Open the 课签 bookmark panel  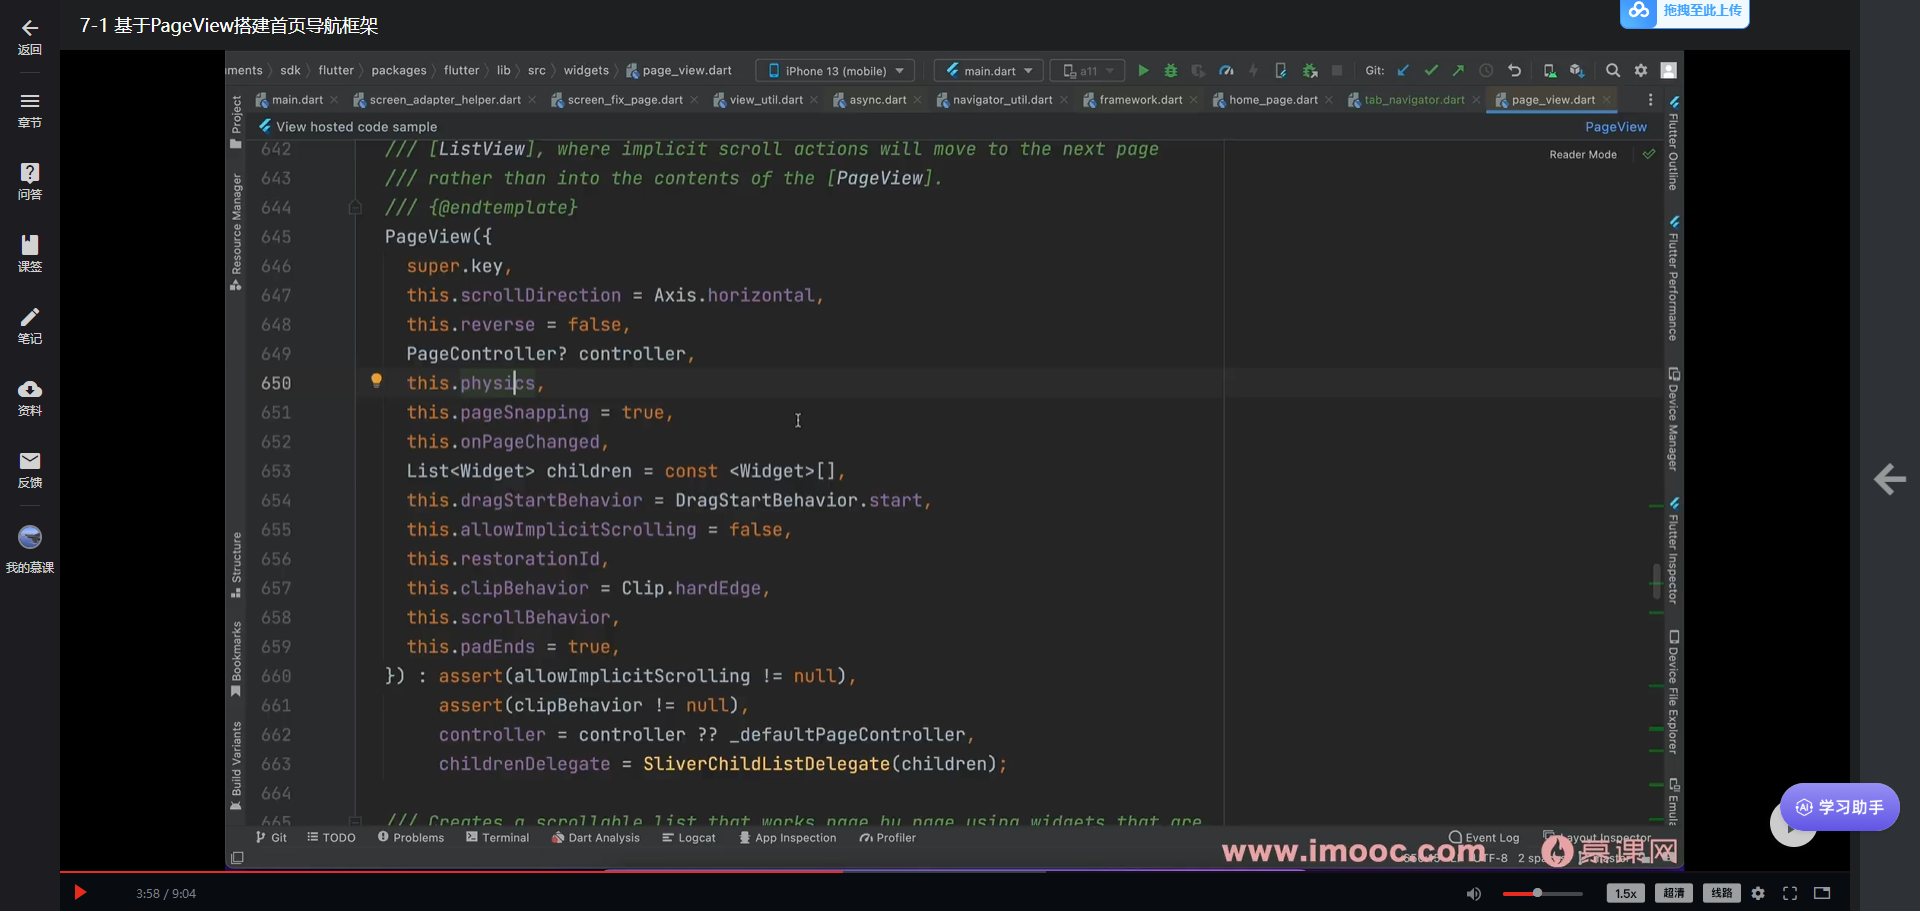tap(30, 254)
